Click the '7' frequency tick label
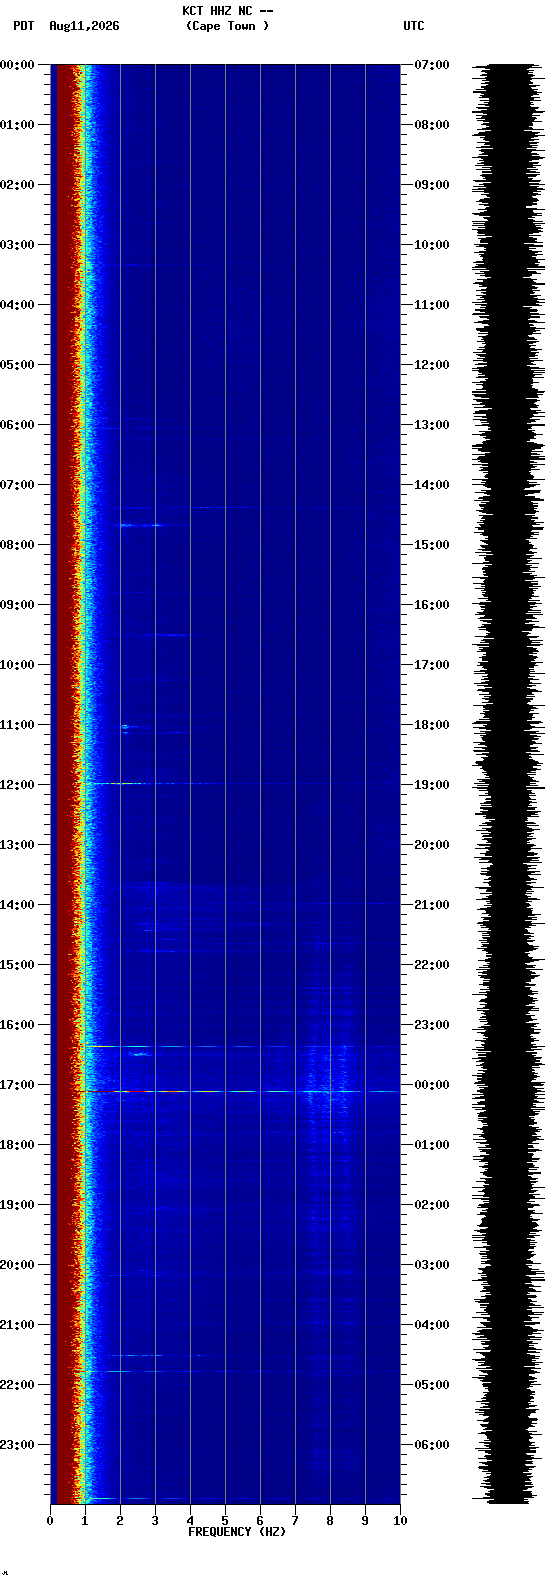The height and width of the screenshot is (1584, 552). [295, 1521]
